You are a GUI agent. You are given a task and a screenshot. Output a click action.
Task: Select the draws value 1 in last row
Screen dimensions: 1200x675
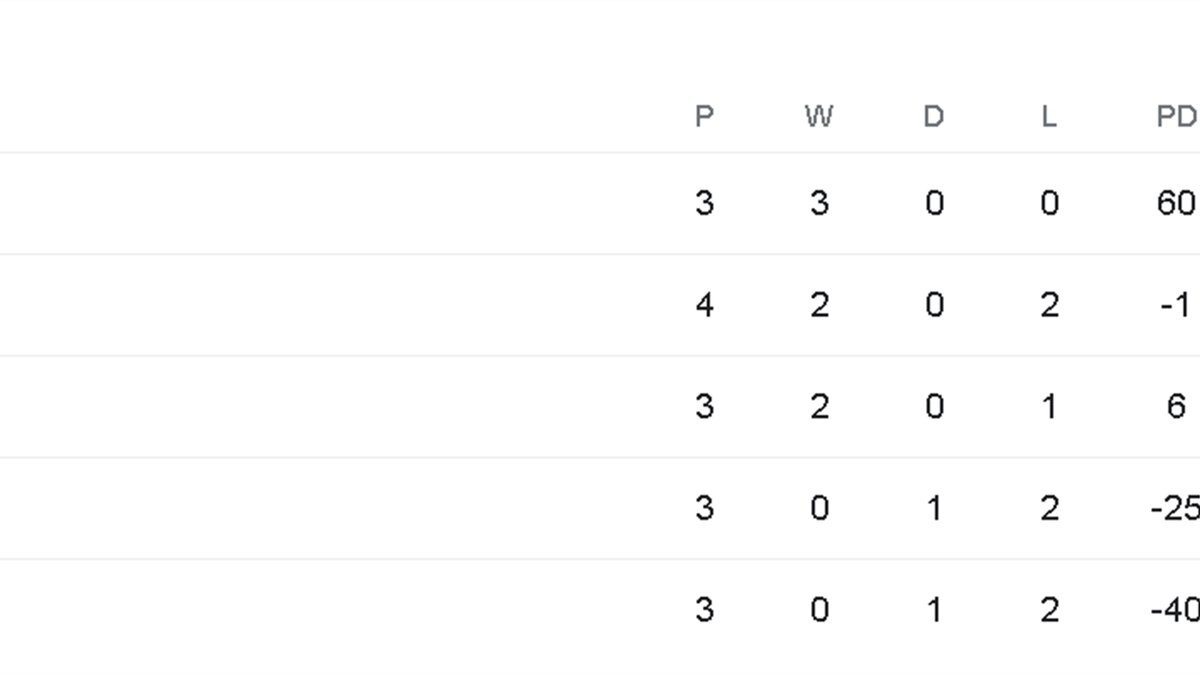933,609
